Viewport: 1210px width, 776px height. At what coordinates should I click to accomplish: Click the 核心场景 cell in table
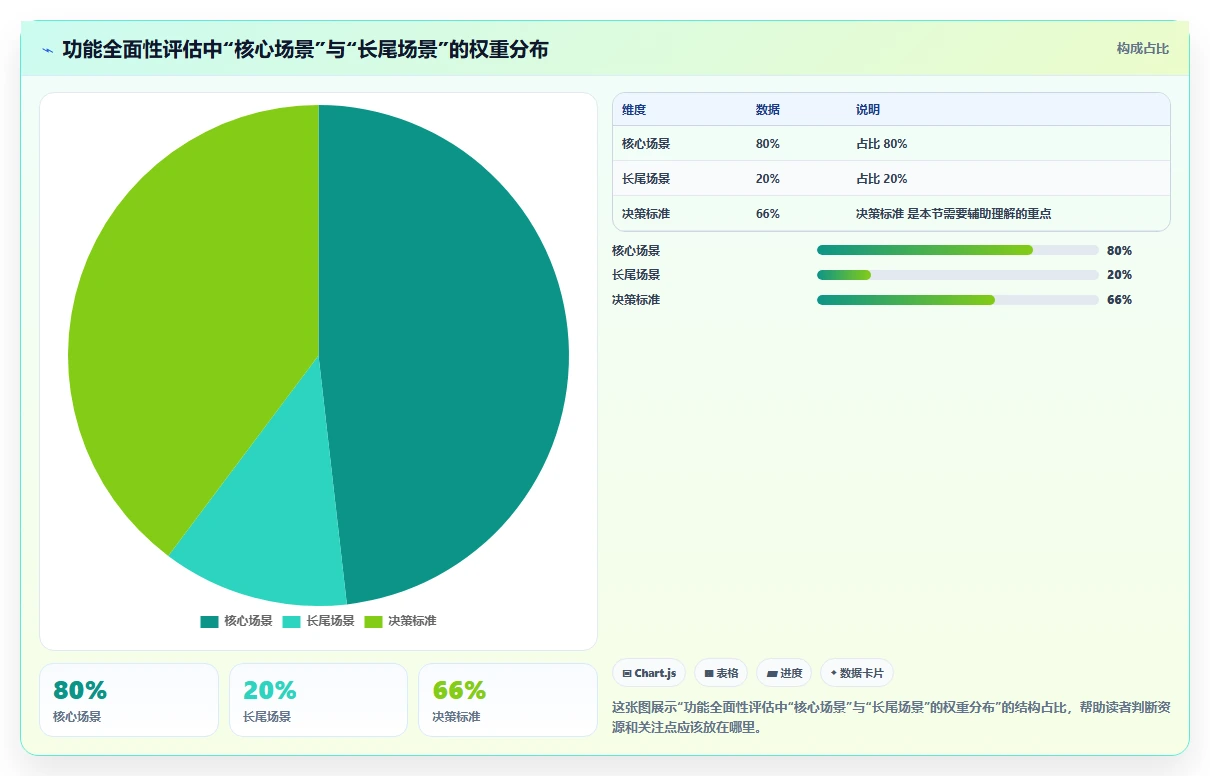[646, 144]
